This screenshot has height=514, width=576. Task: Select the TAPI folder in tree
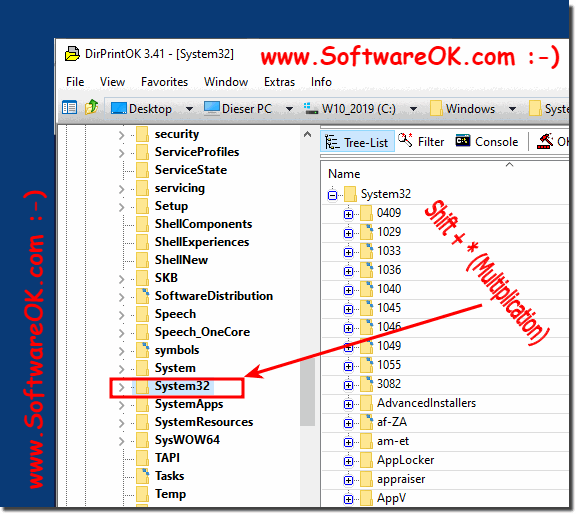pos(167,458)
